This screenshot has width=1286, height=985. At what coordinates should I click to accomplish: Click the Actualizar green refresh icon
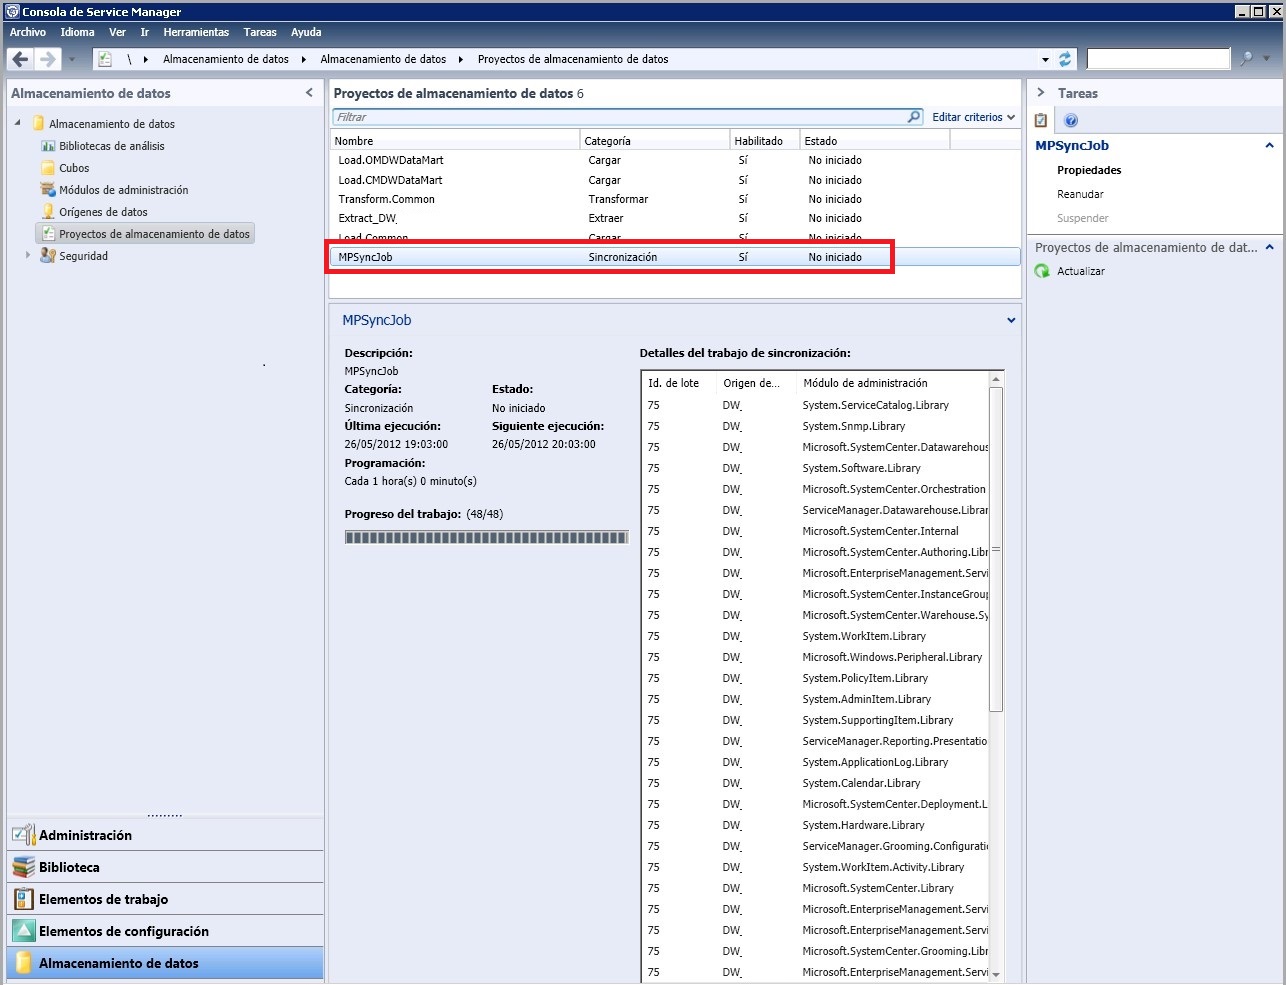(x=1042, y=271)
